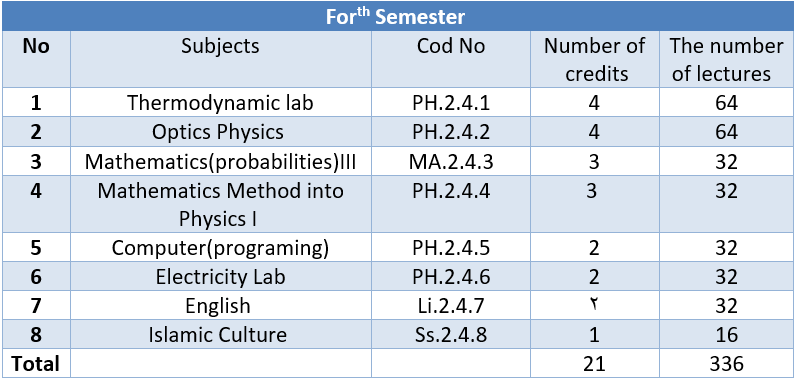The height and width of the screenshot is (380, 798).
Task: Select the 'Computer(programing)' cell
Action: [x=220, y=248]
